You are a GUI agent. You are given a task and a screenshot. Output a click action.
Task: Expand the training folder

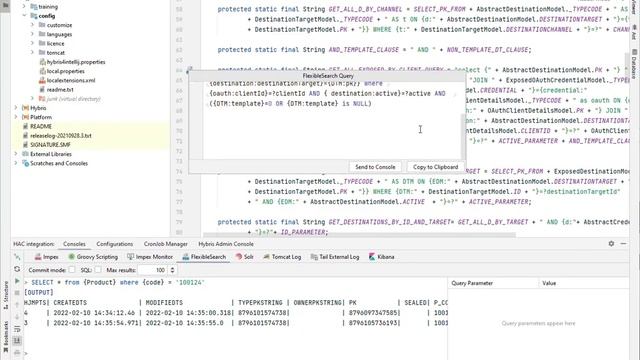click(24, 7)
